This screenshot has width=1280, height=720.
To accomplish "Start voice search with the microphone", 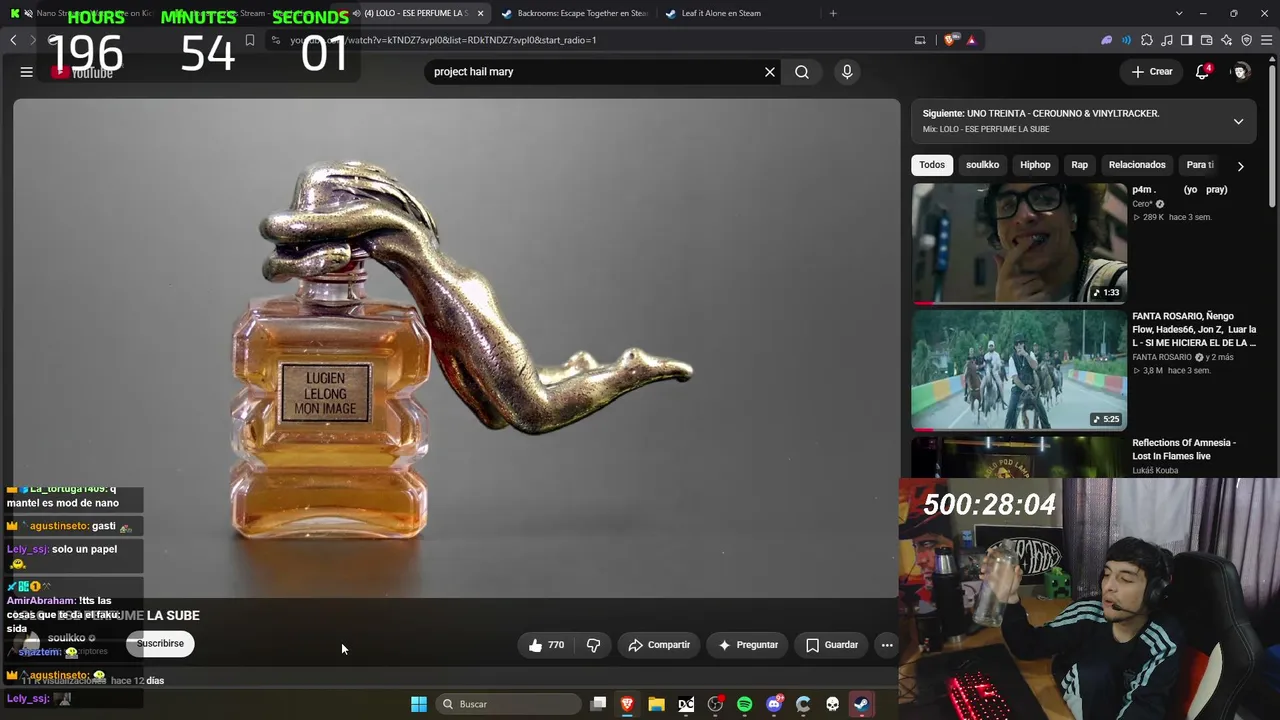I will coord(847,72).
